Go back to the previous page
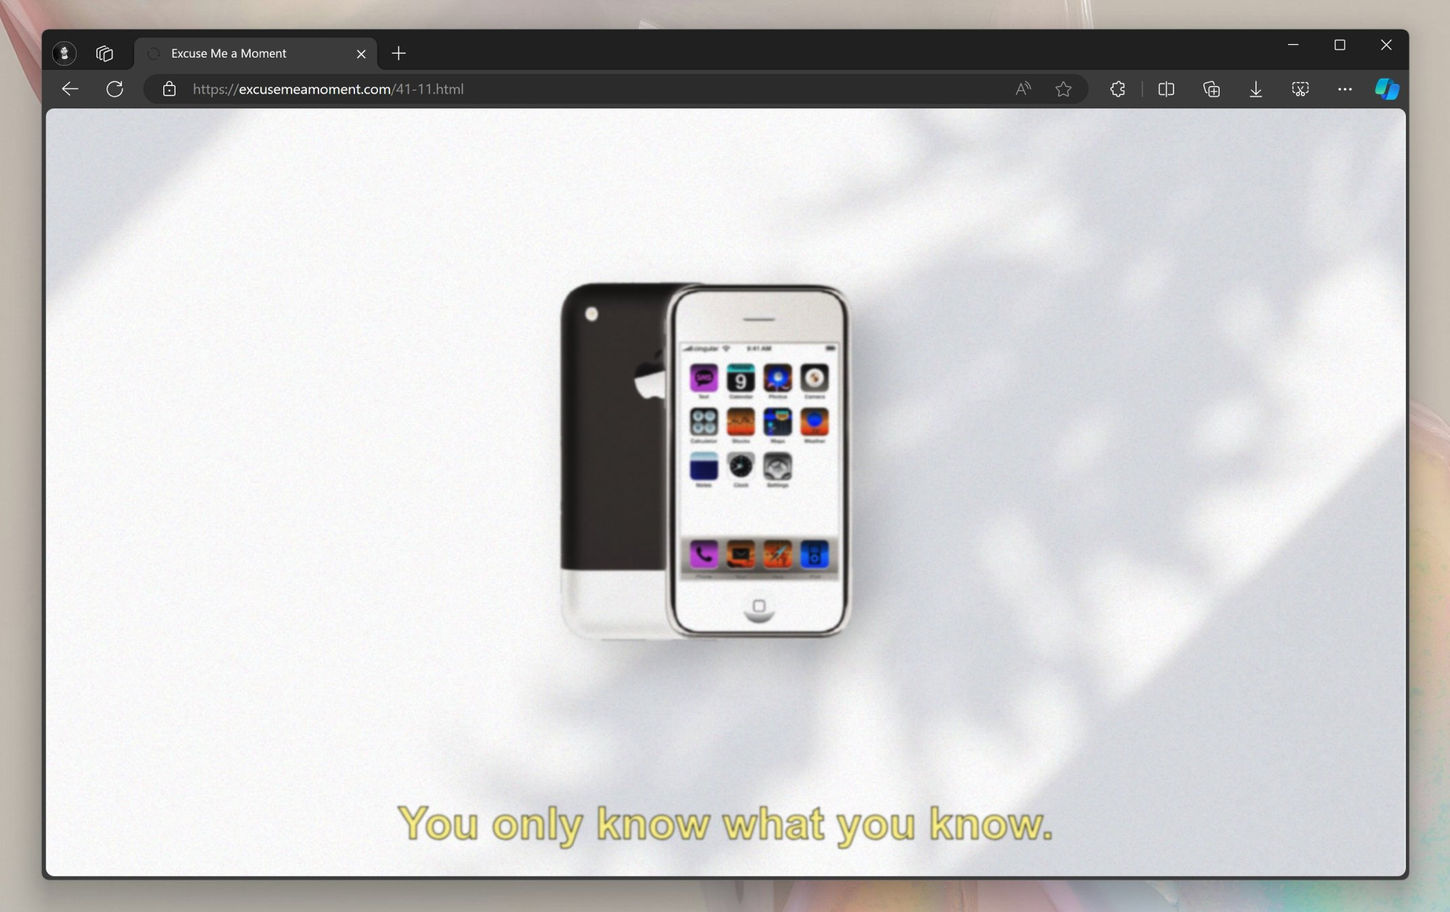The width and height of the screenshot is (1450, 912). (70, 89)
